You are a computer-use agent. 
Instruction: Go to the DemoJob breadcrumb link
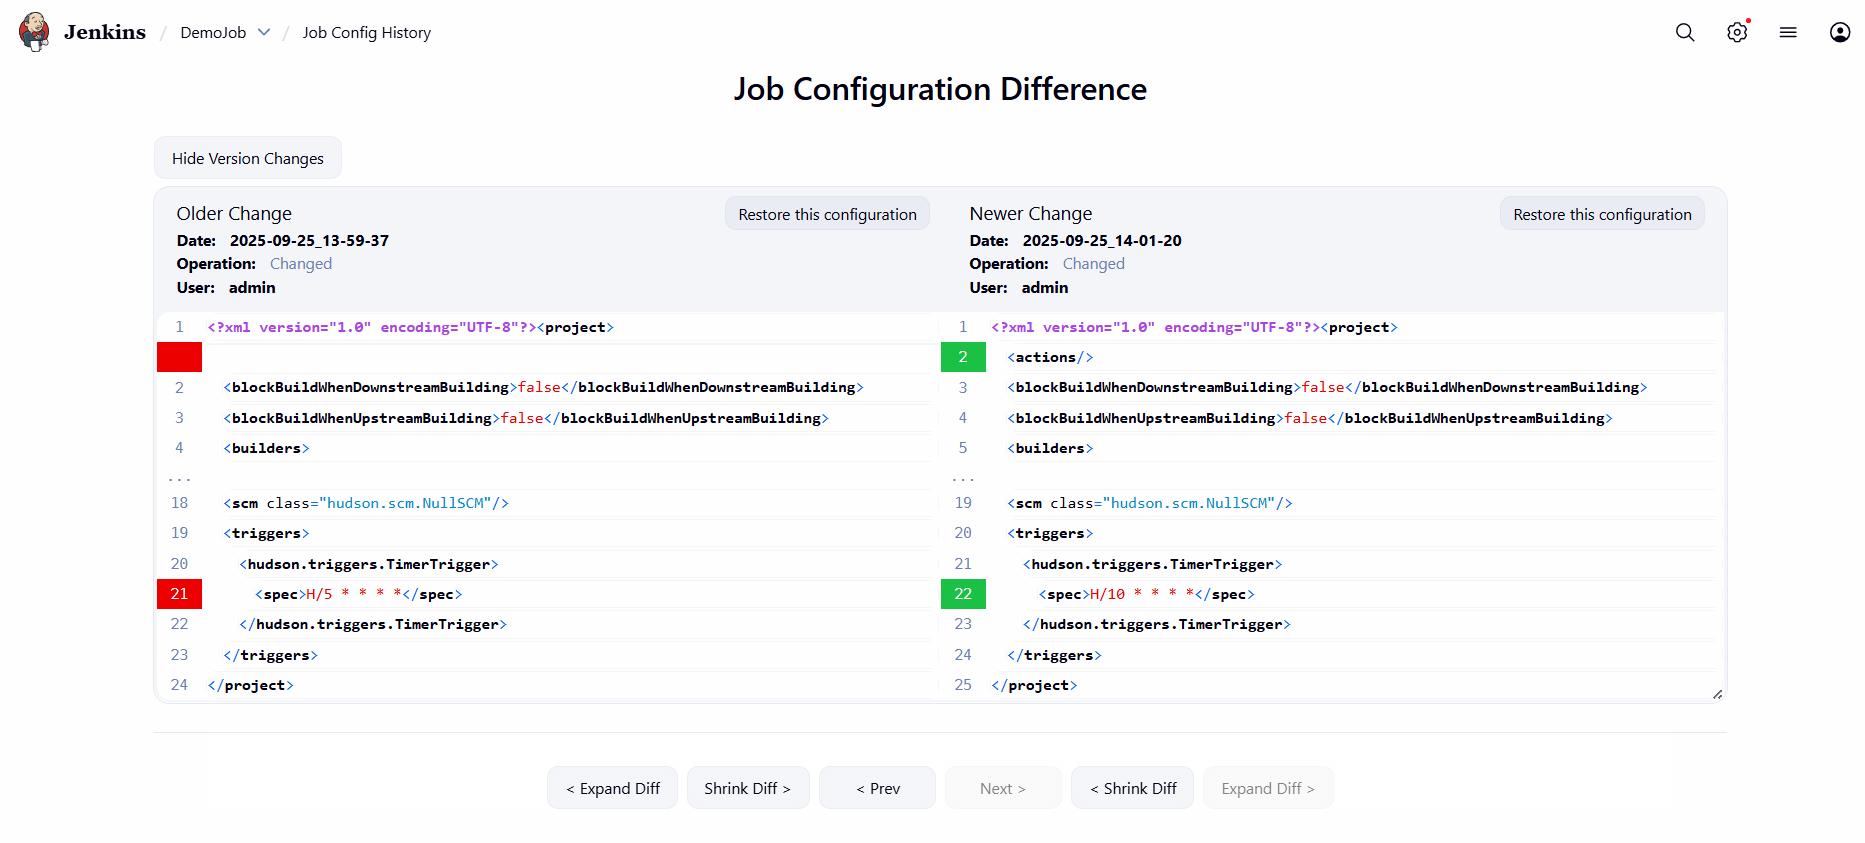point(213,32)
